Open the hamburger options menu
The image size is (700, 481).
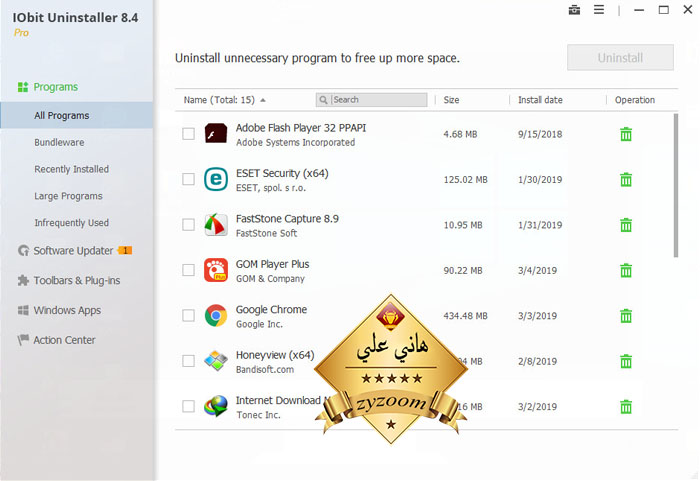(599, 10)
